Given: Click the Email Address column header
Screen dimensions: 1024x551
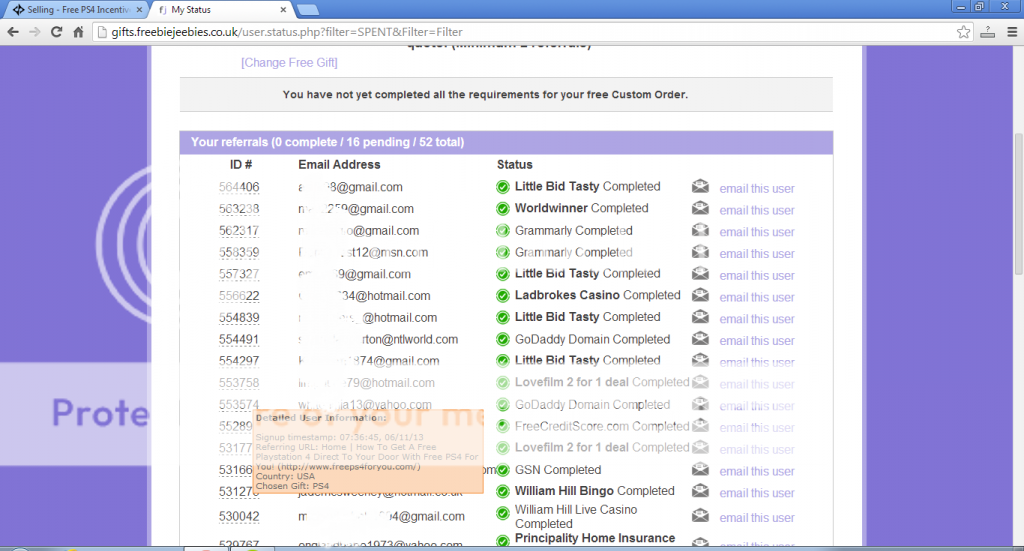Looking at the screenshot, I should point(339,165).
